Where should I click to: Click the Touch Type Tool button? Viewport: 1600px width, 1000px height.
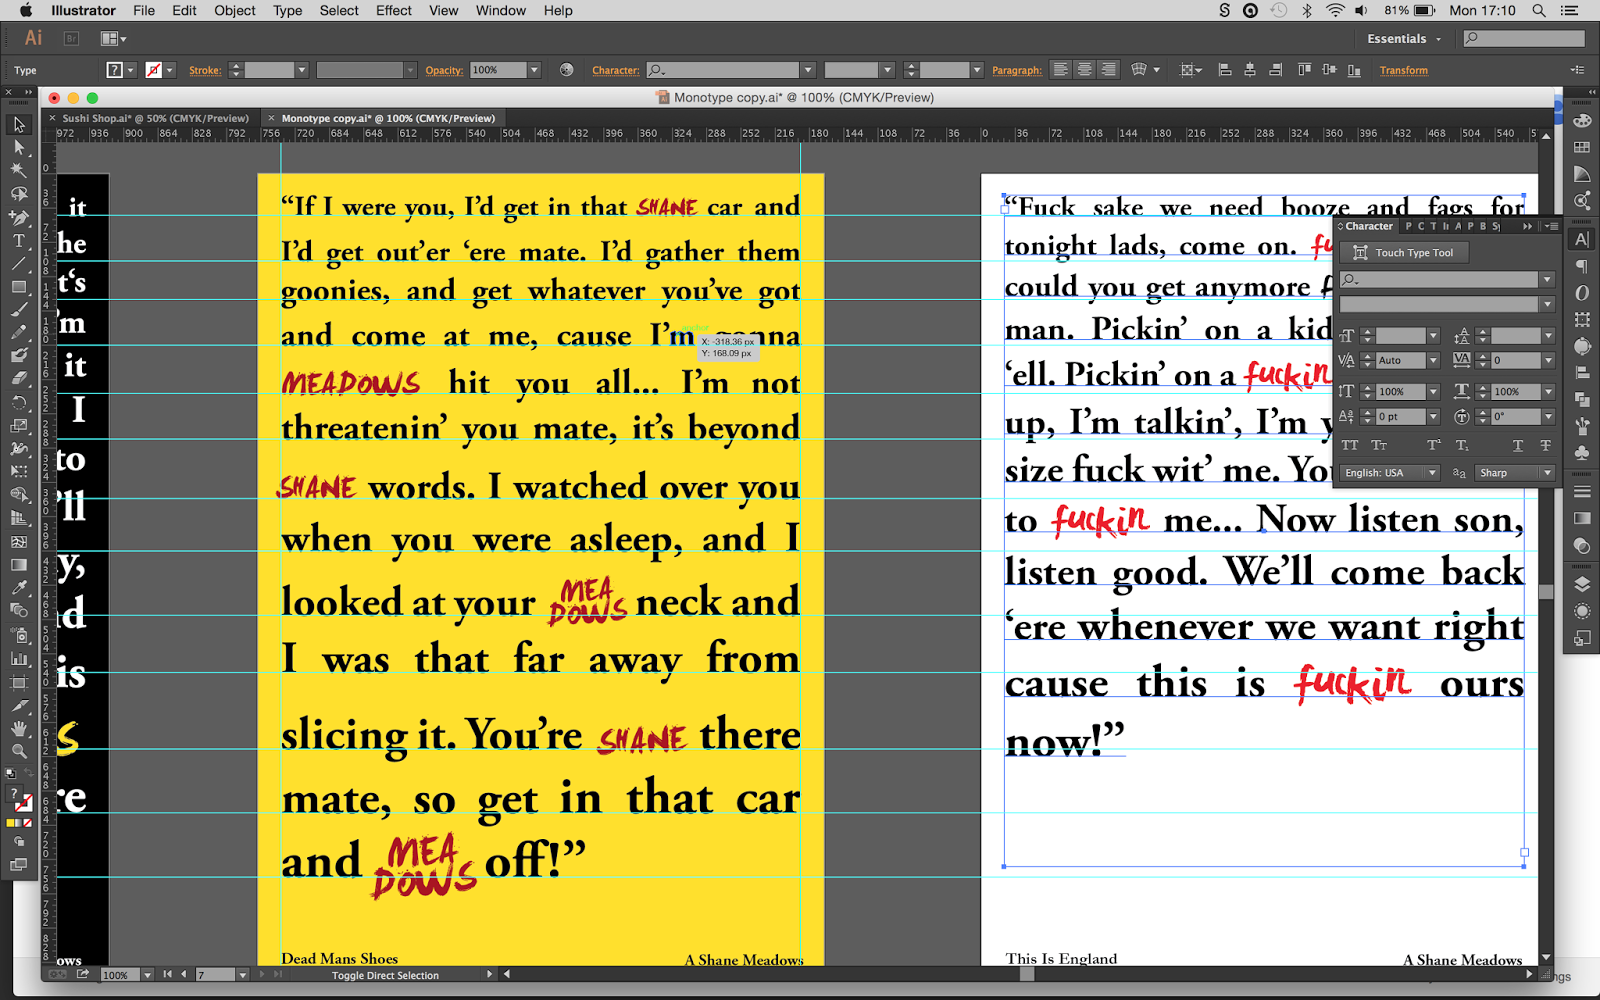click(1404, 253)
